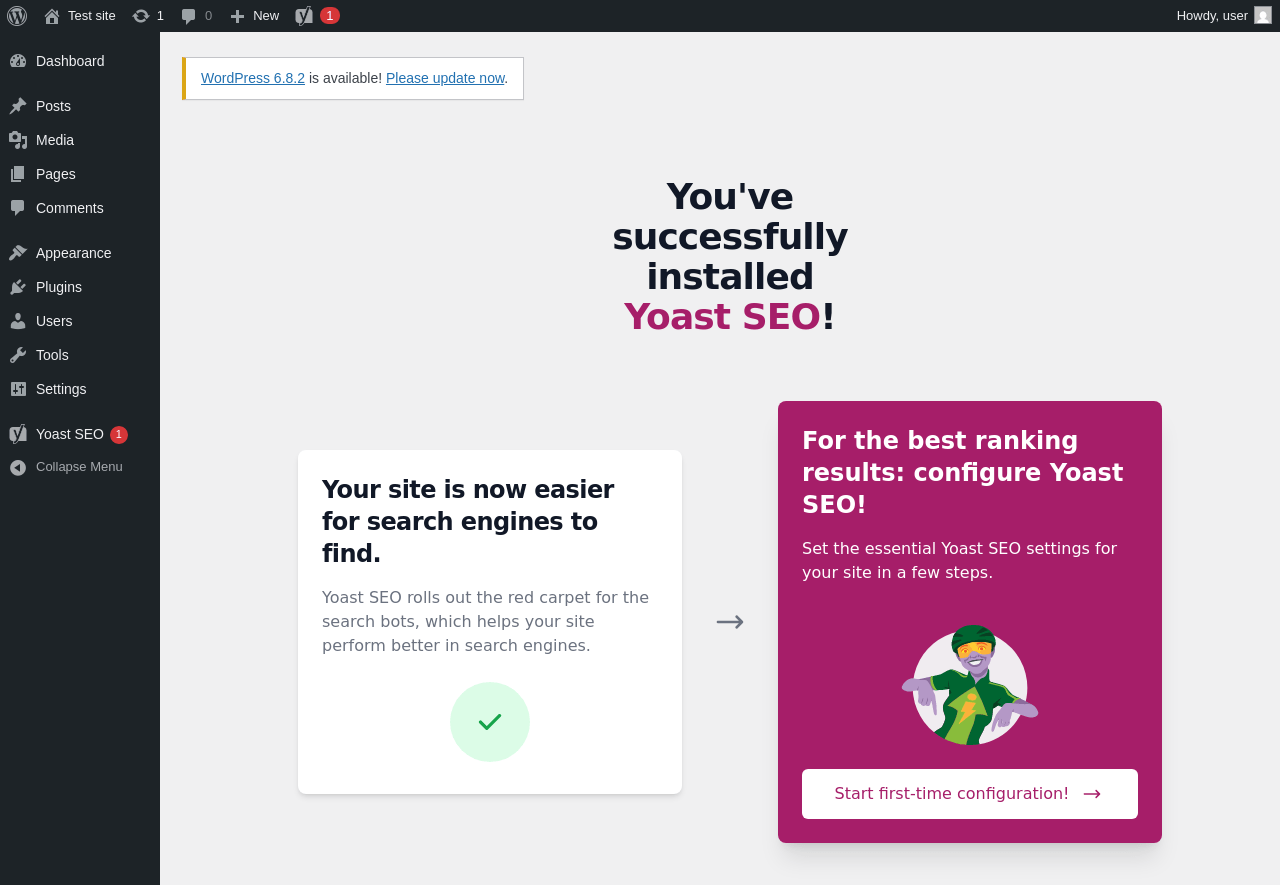Click the "Yoast SEO" magenta title text
1280x885 pixels.
722,317
